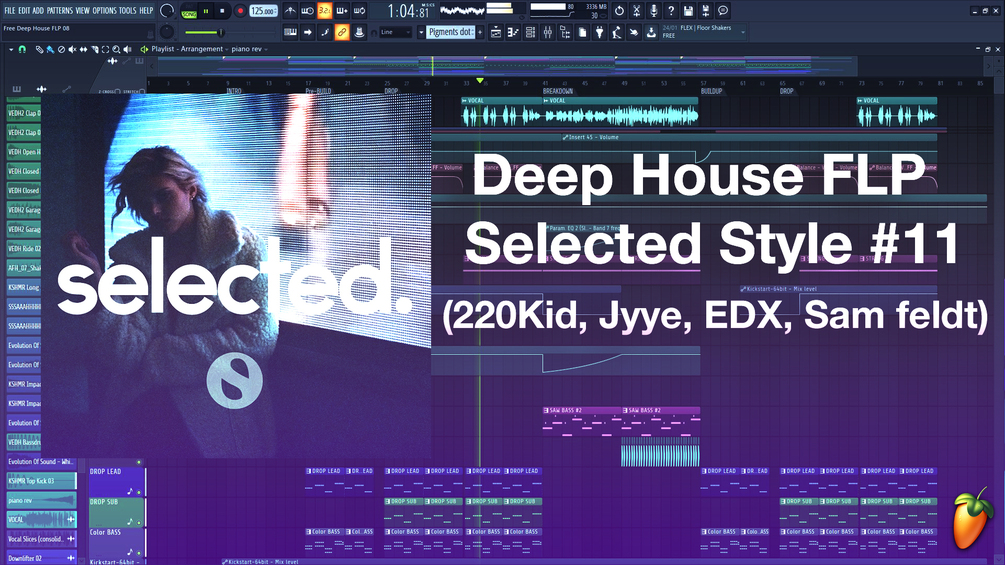Open the ADD menu

[x=38, y=11]
